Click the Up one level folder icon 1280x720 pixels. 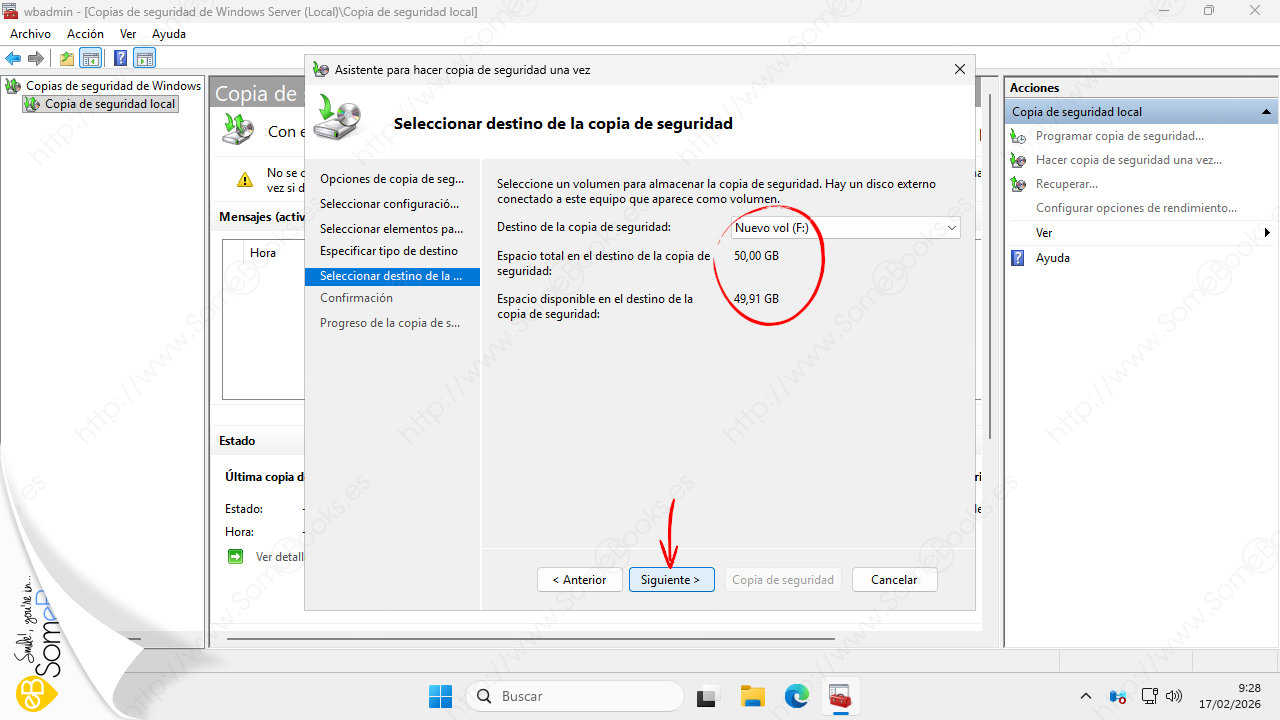coord(66,58)
